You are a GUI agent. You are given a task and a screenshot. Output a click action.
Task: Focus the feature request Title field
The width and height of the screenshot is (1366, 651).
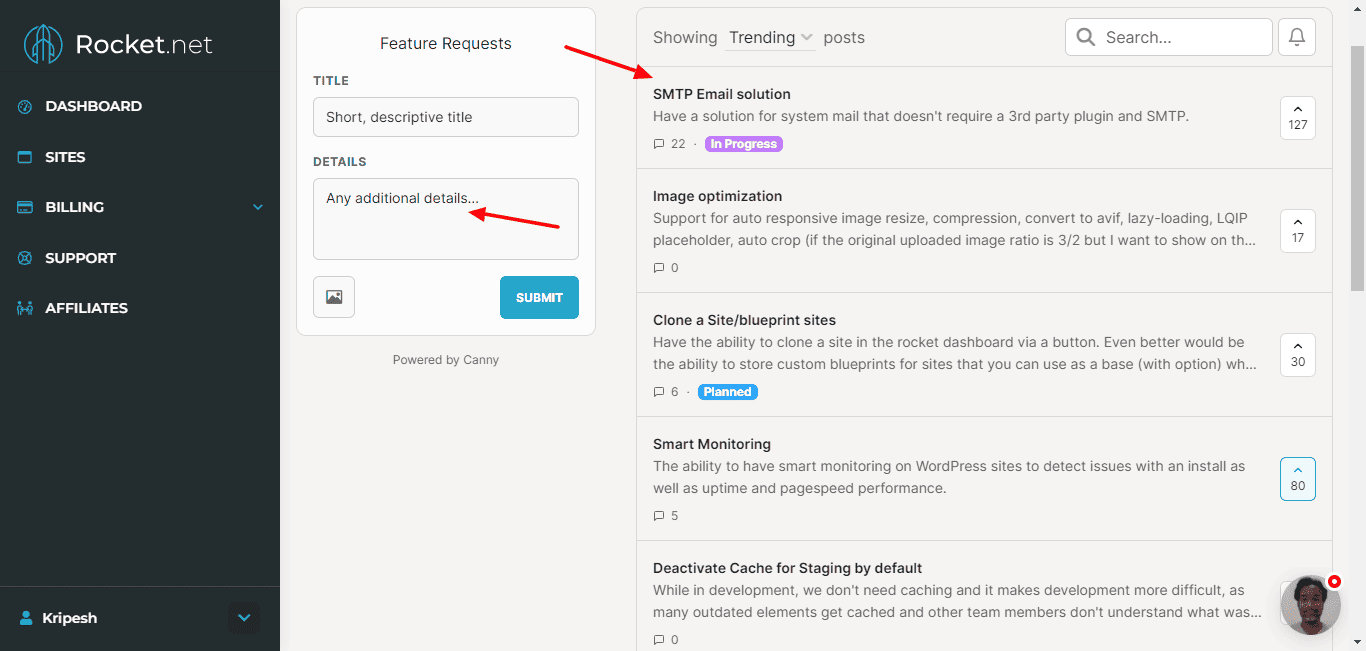click(x=445, y=117)
